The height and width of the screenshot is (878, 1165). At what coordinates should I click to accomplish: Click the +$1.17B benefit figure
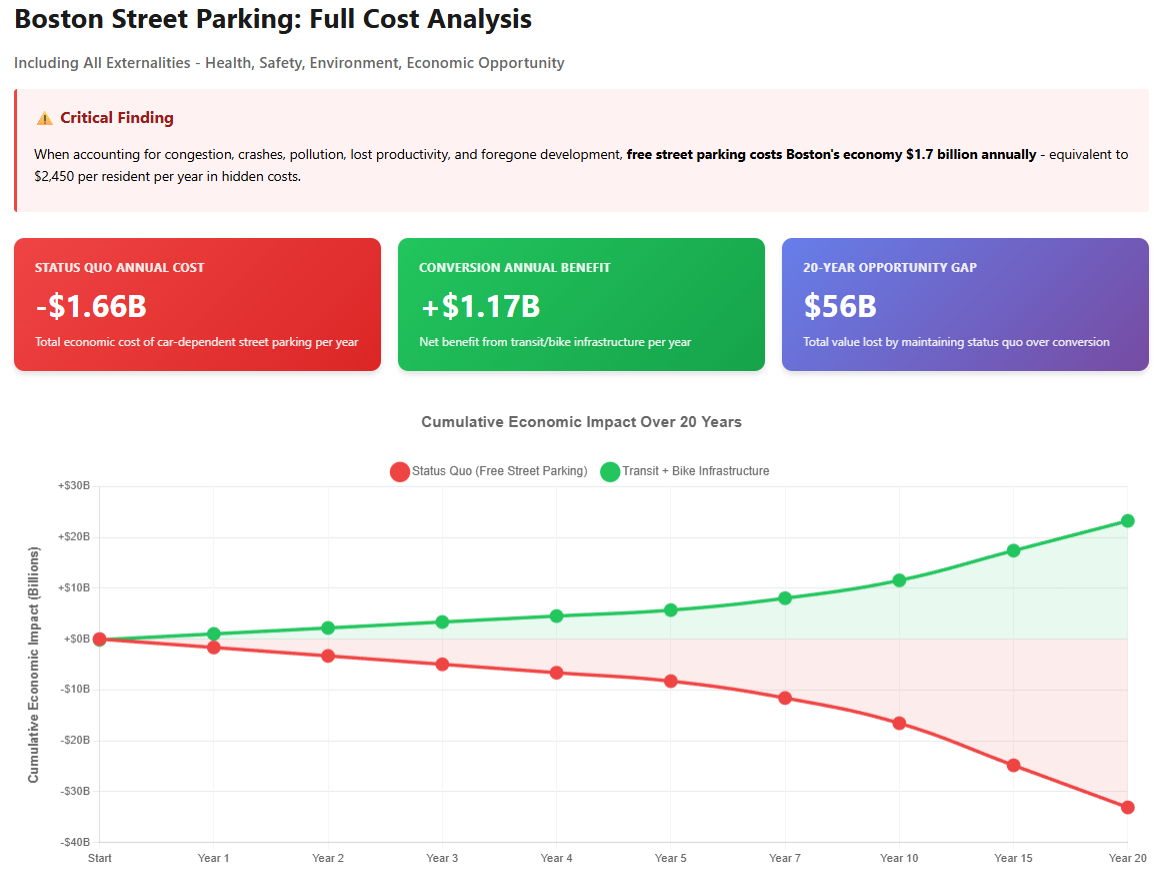[x=480, y=306]
